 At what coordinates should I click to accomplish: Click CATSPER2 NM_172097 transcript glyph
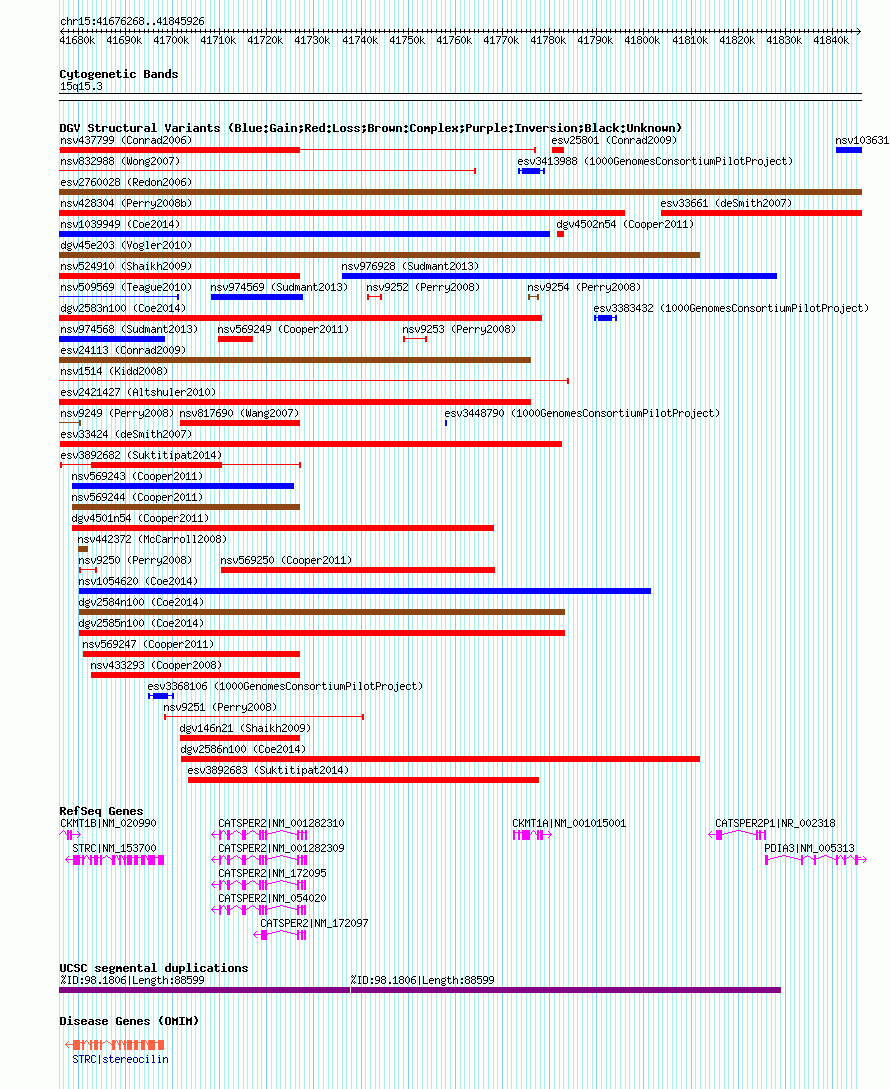pos(280,935)
